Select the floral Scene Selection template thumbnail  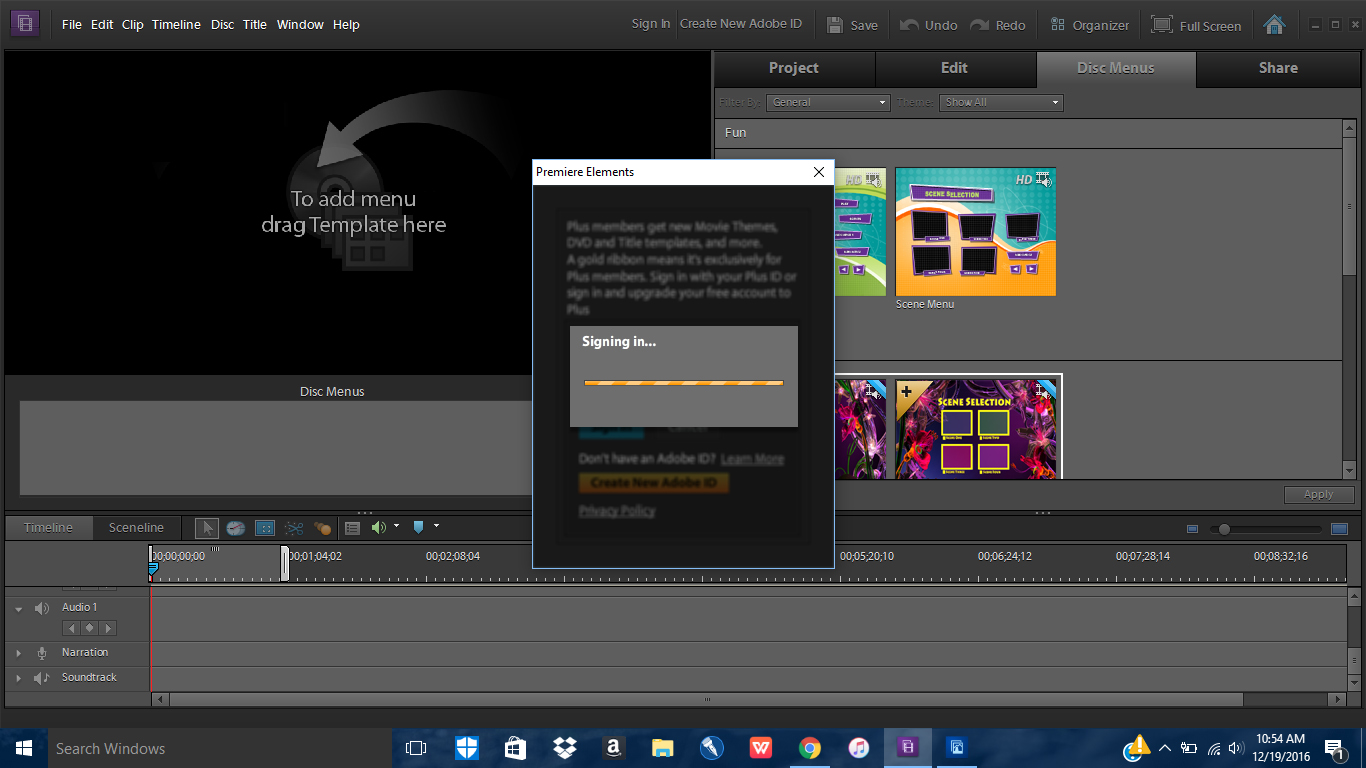[977, 428]
